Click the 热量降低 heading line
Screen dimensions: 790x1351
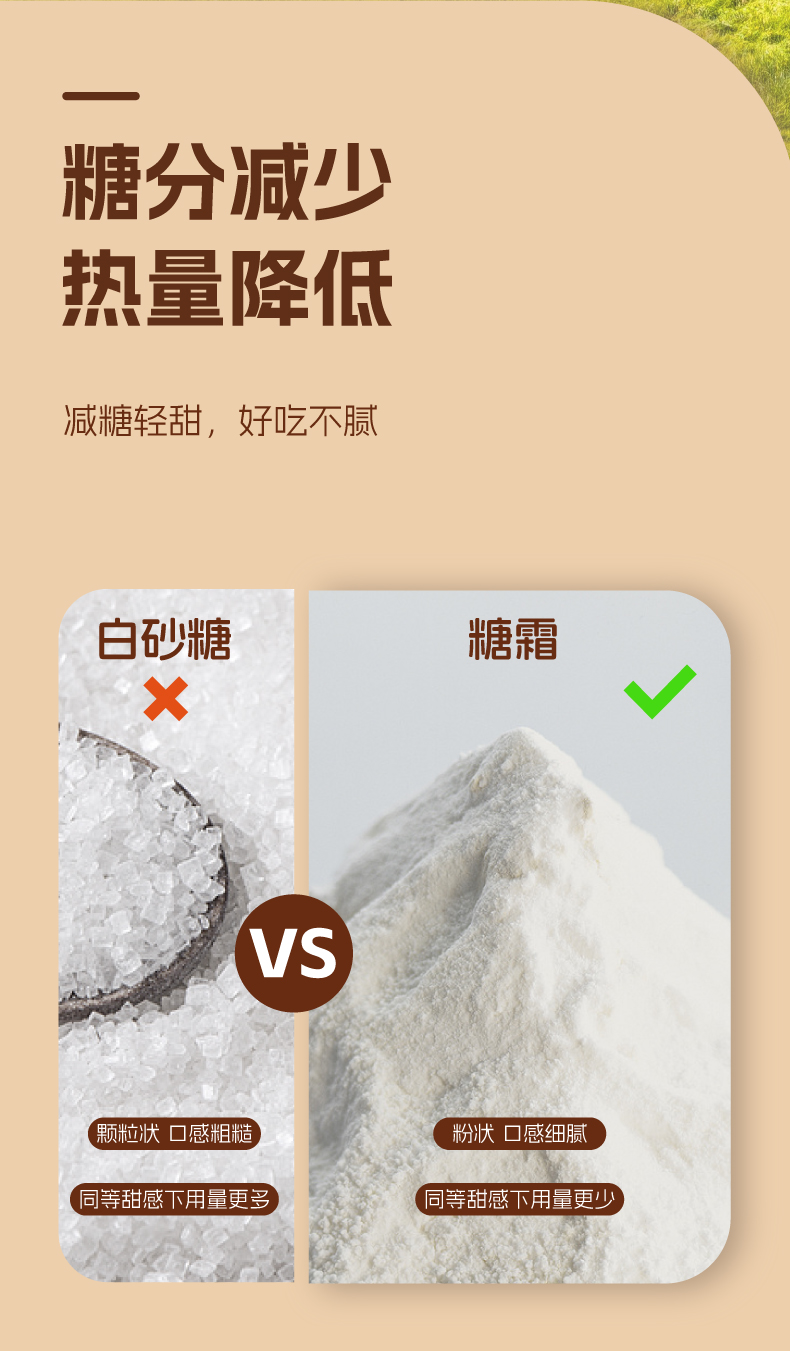click(227, 287)
